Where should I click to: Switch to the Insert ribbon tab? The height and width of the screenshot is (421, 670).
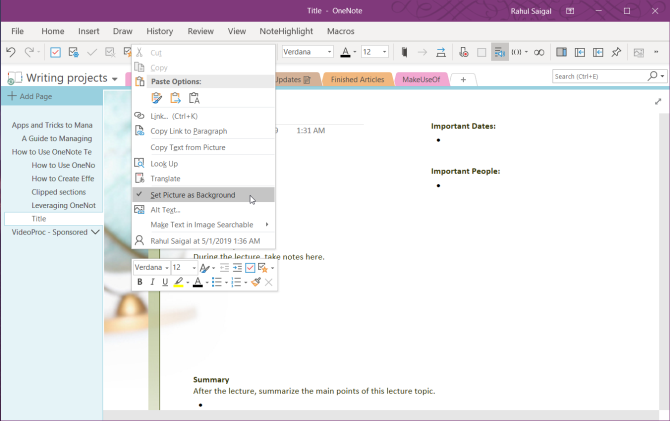pyautogui.click(x=88, y=31)
